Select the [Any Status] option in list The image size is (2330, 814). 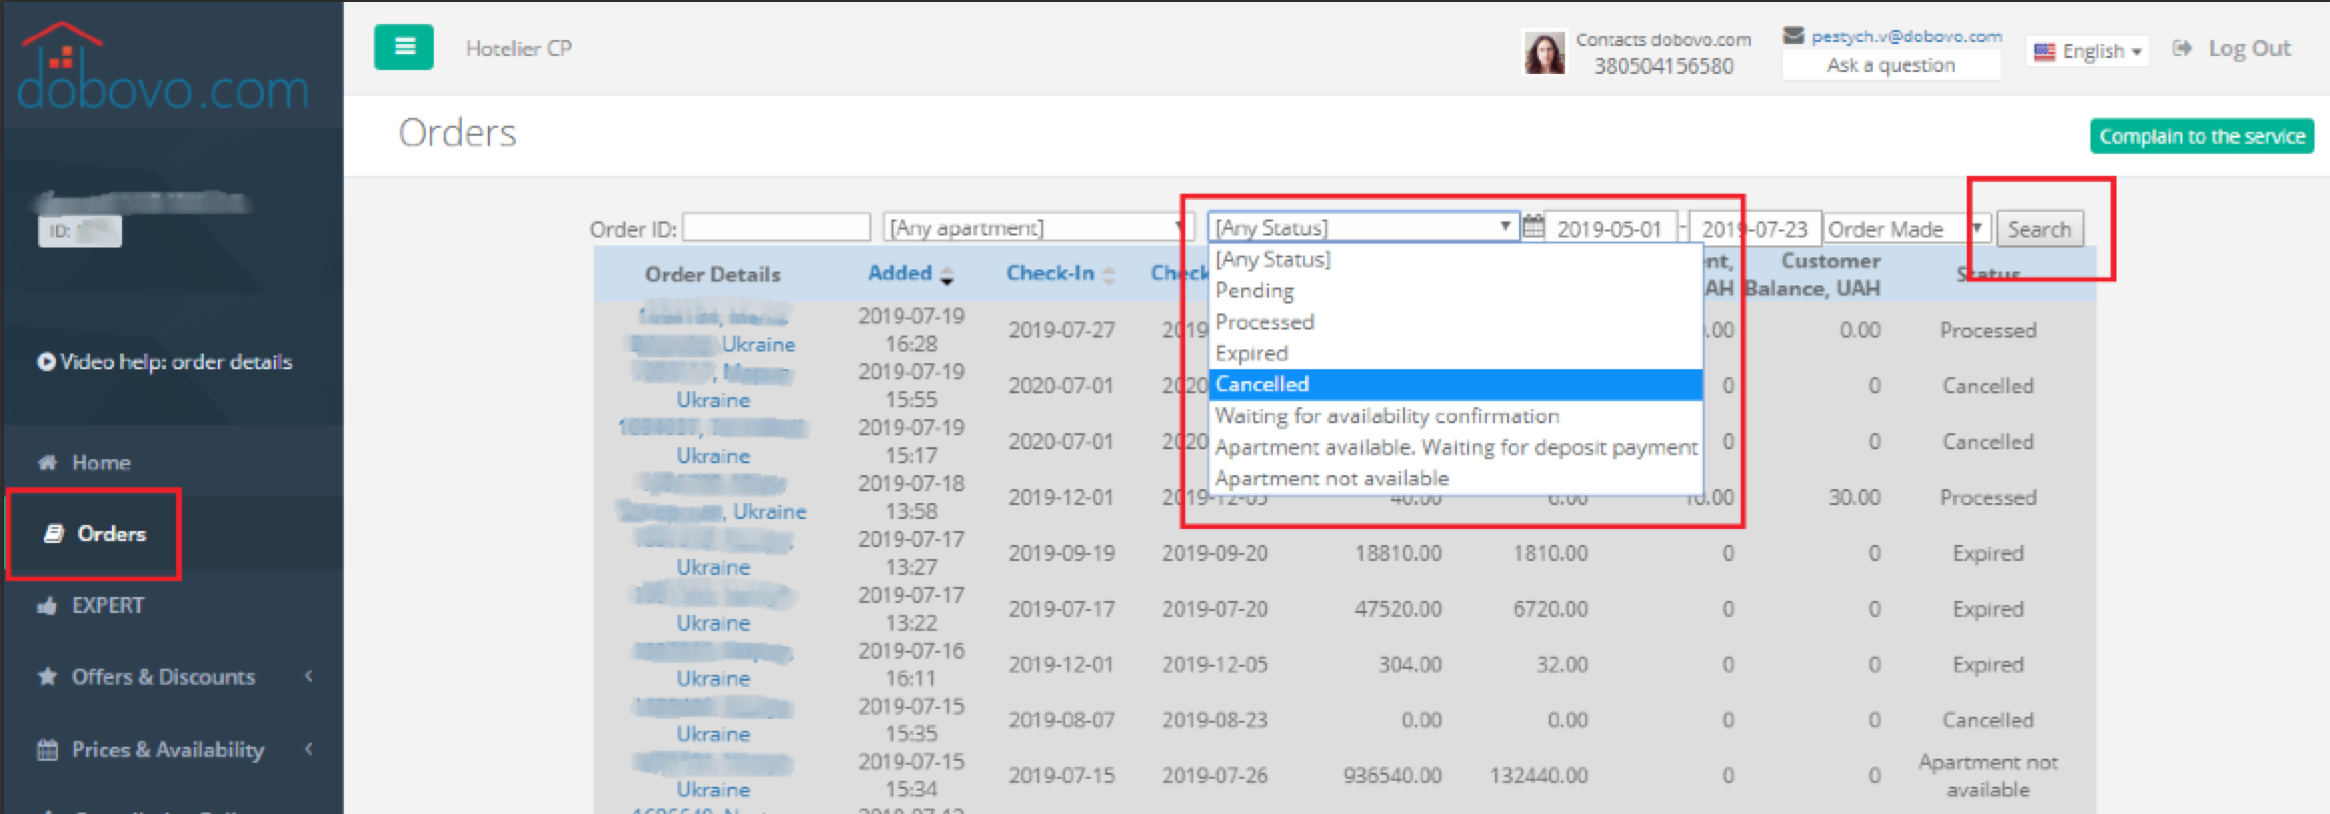pos(1456,260)
